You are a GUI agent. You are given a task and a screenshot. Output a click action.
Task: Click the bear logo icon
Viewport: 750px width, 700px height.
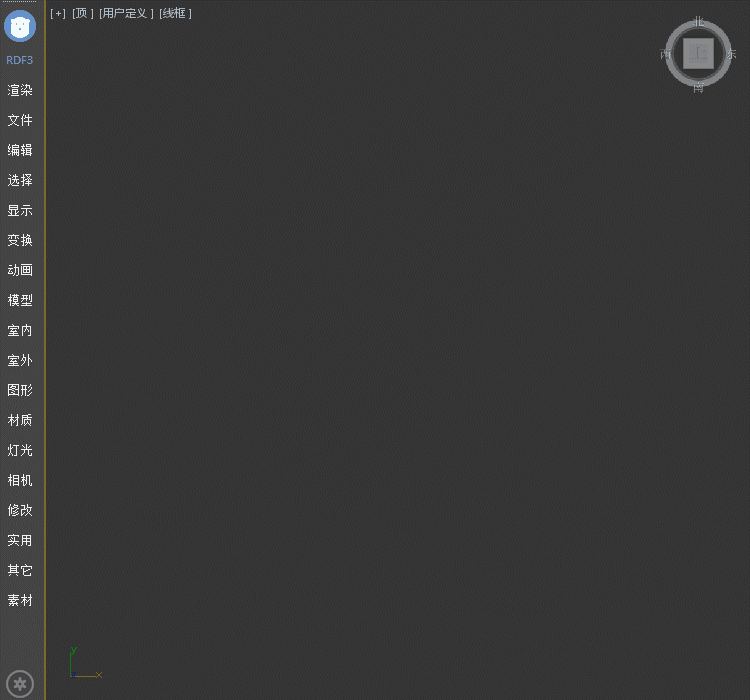click(20, 26)
